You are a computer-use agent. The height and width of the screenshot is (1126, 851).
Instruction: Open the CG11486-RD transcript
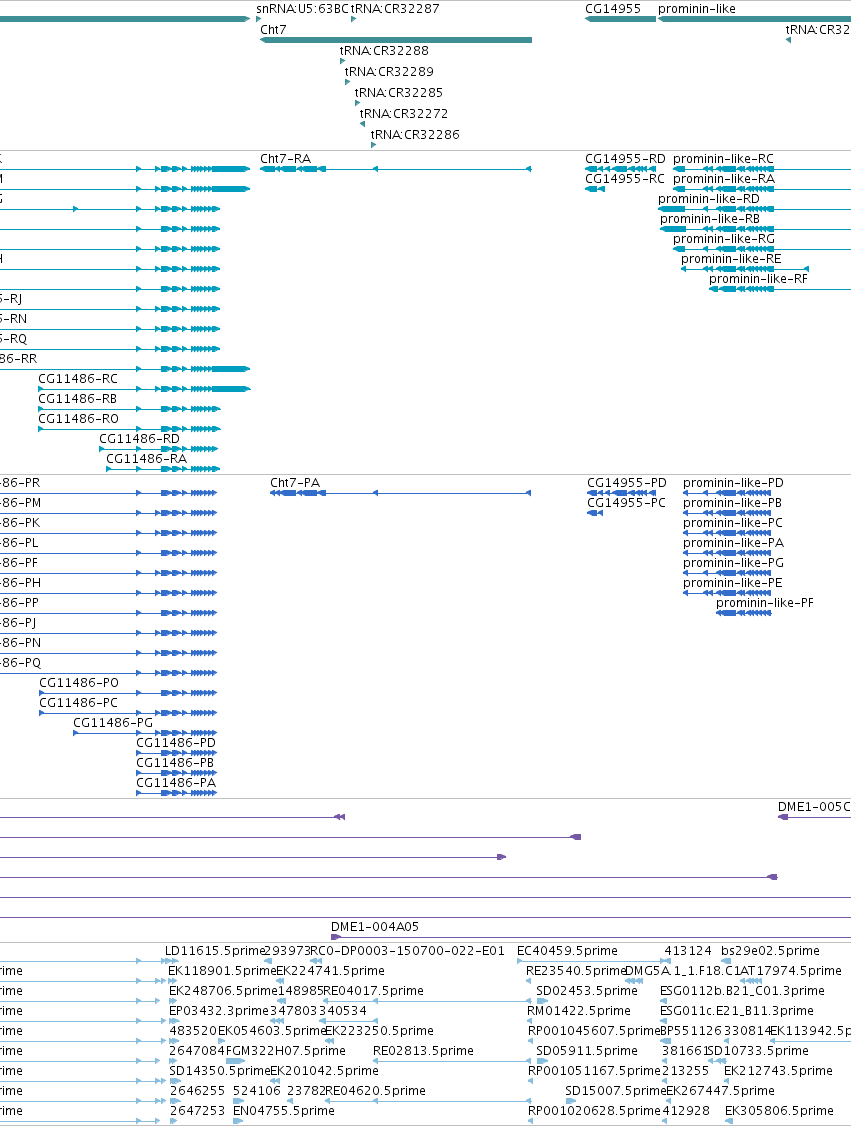click(x=159, y=450)
